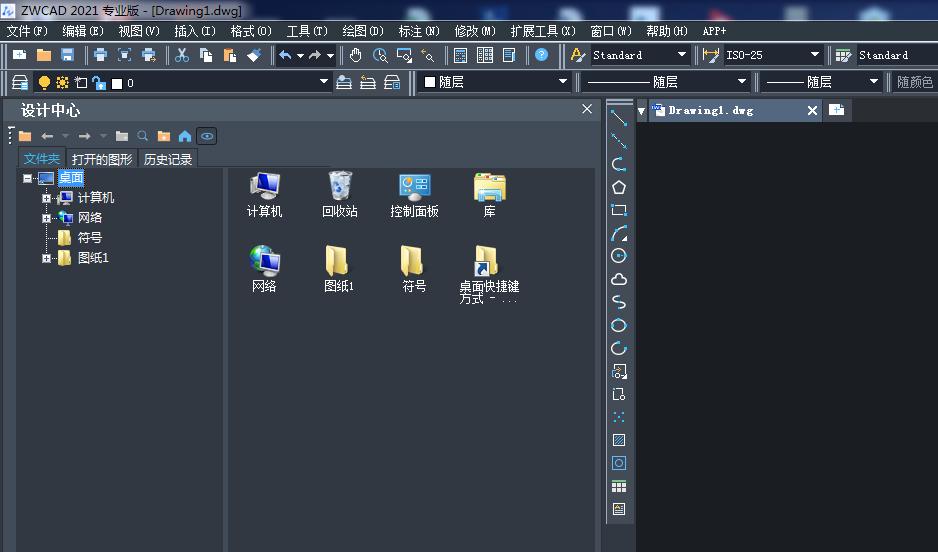Toggle the layer lock icon

[x=98, y=82]
